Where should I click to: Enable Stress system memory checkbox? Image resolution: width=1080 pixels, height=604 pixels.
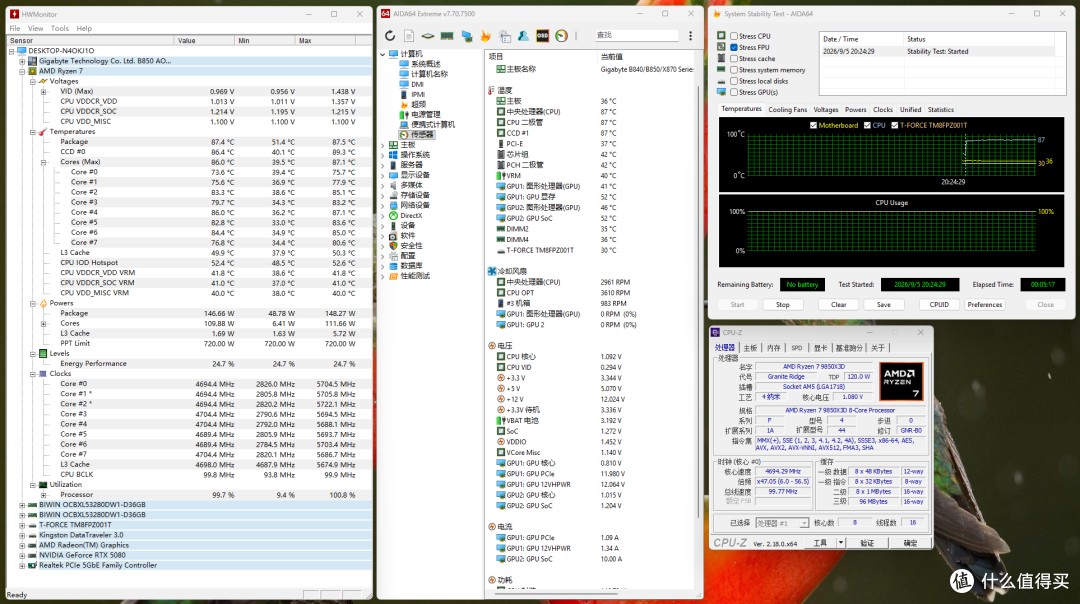tap(734, 70)
